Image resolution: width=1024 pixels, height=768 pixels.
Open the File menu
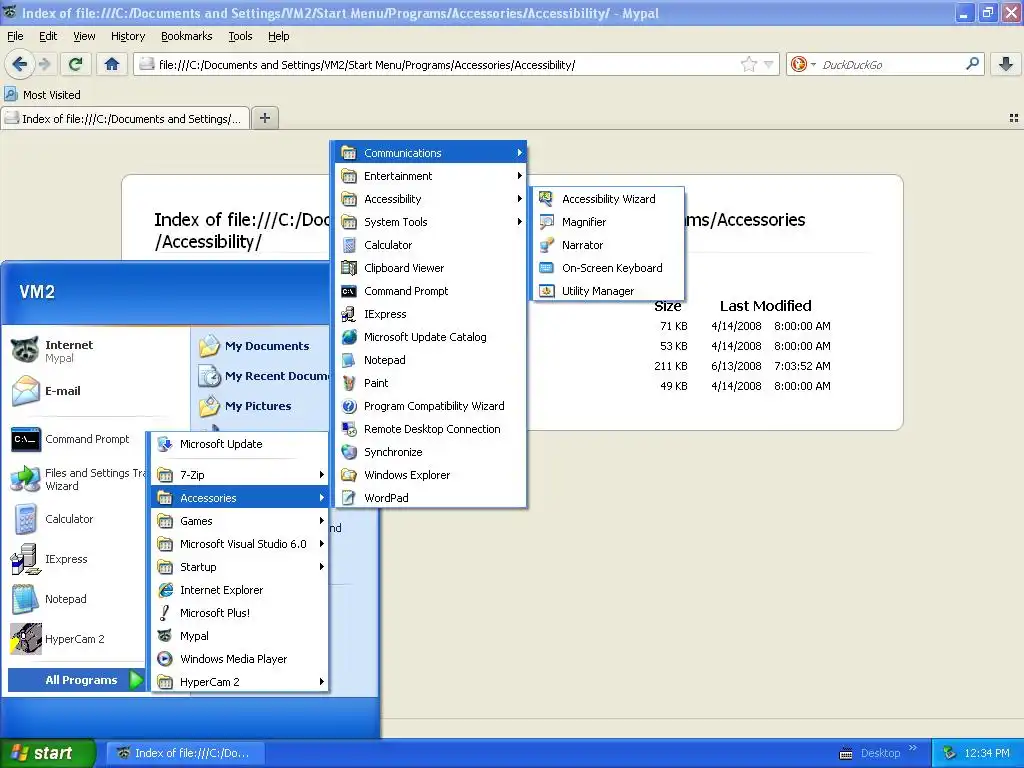[x=15, y=36]
